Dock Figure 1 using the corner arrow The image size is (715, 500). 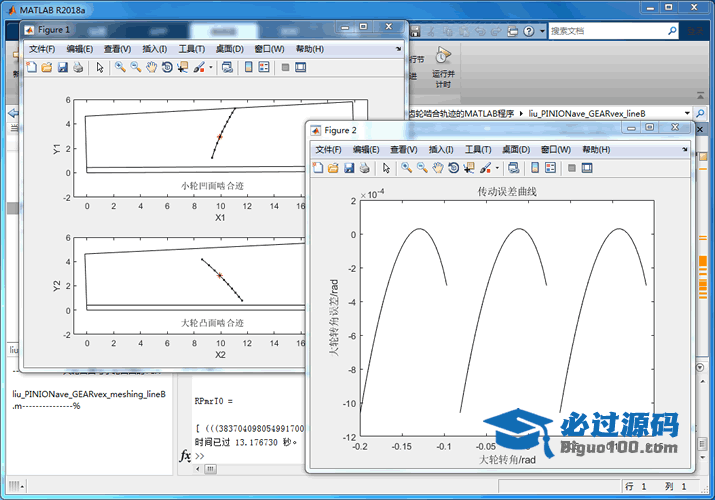[x=399, y=49]
